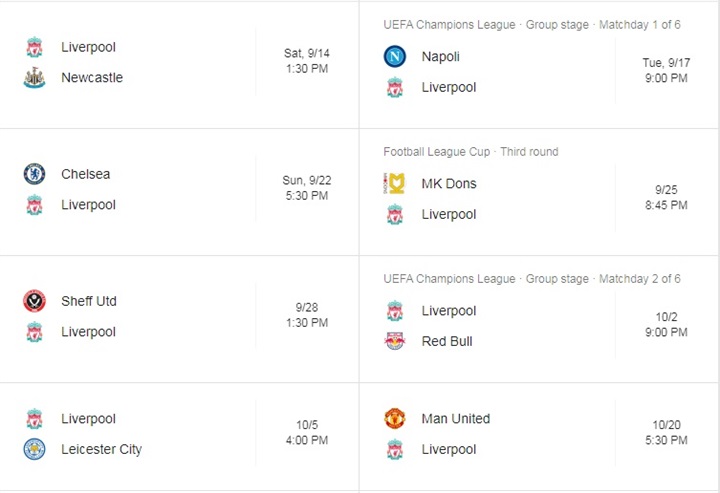Click the Sheff Utd club crest

point(34,301)
